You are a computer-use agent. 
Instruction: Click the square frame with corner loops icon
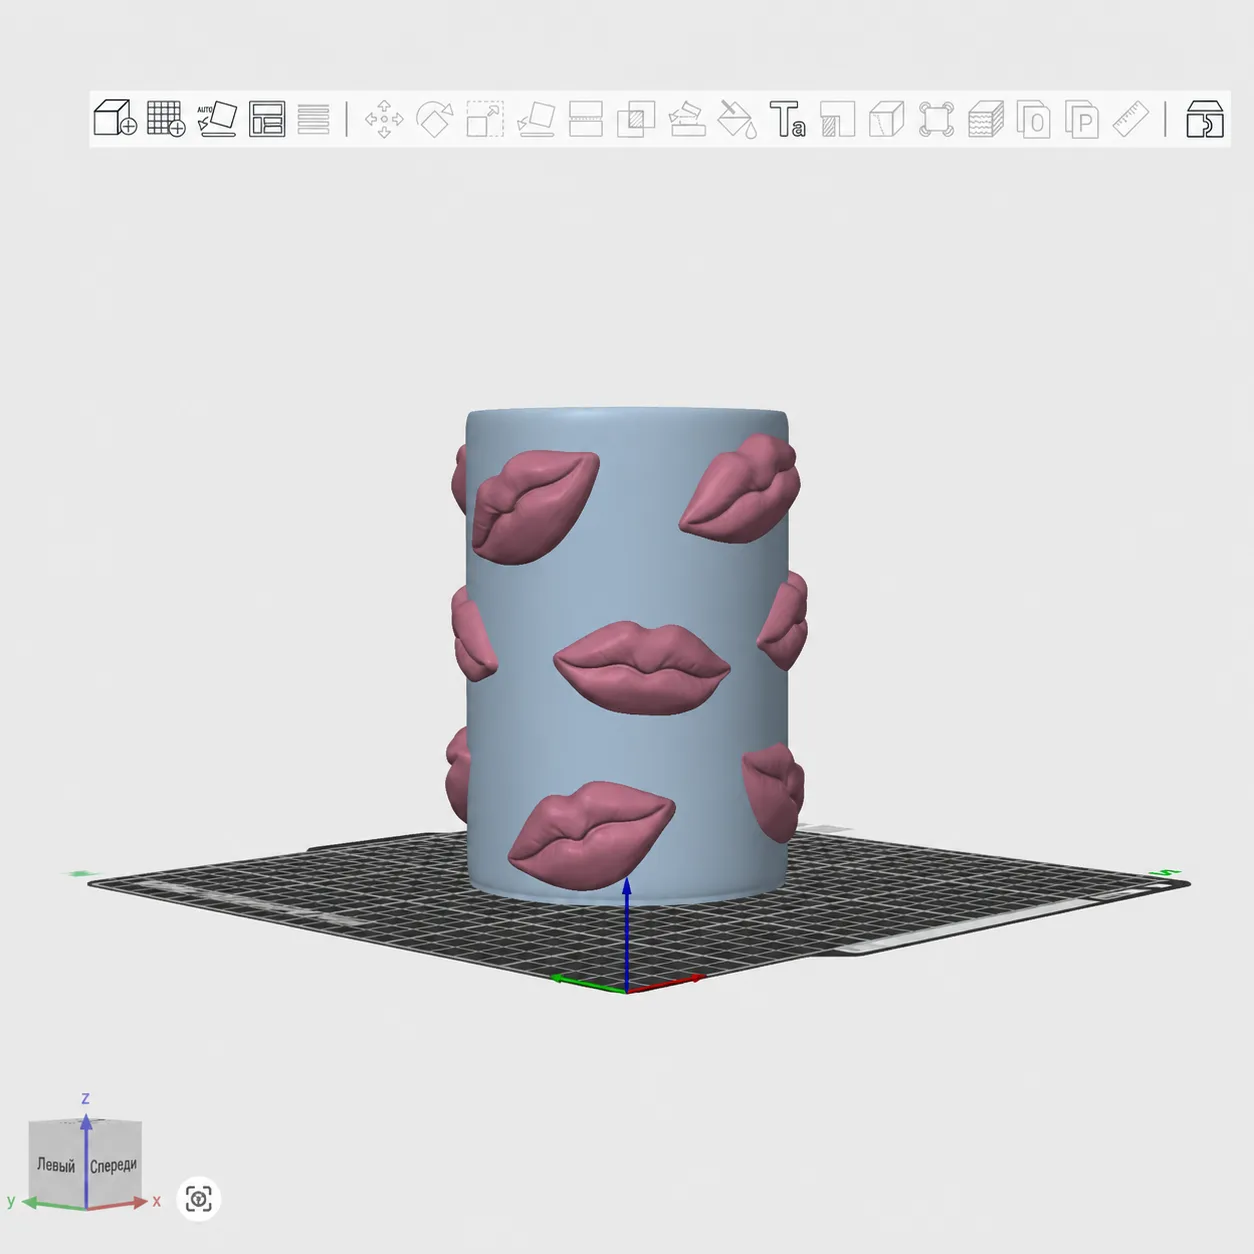(x=937, y=119)
